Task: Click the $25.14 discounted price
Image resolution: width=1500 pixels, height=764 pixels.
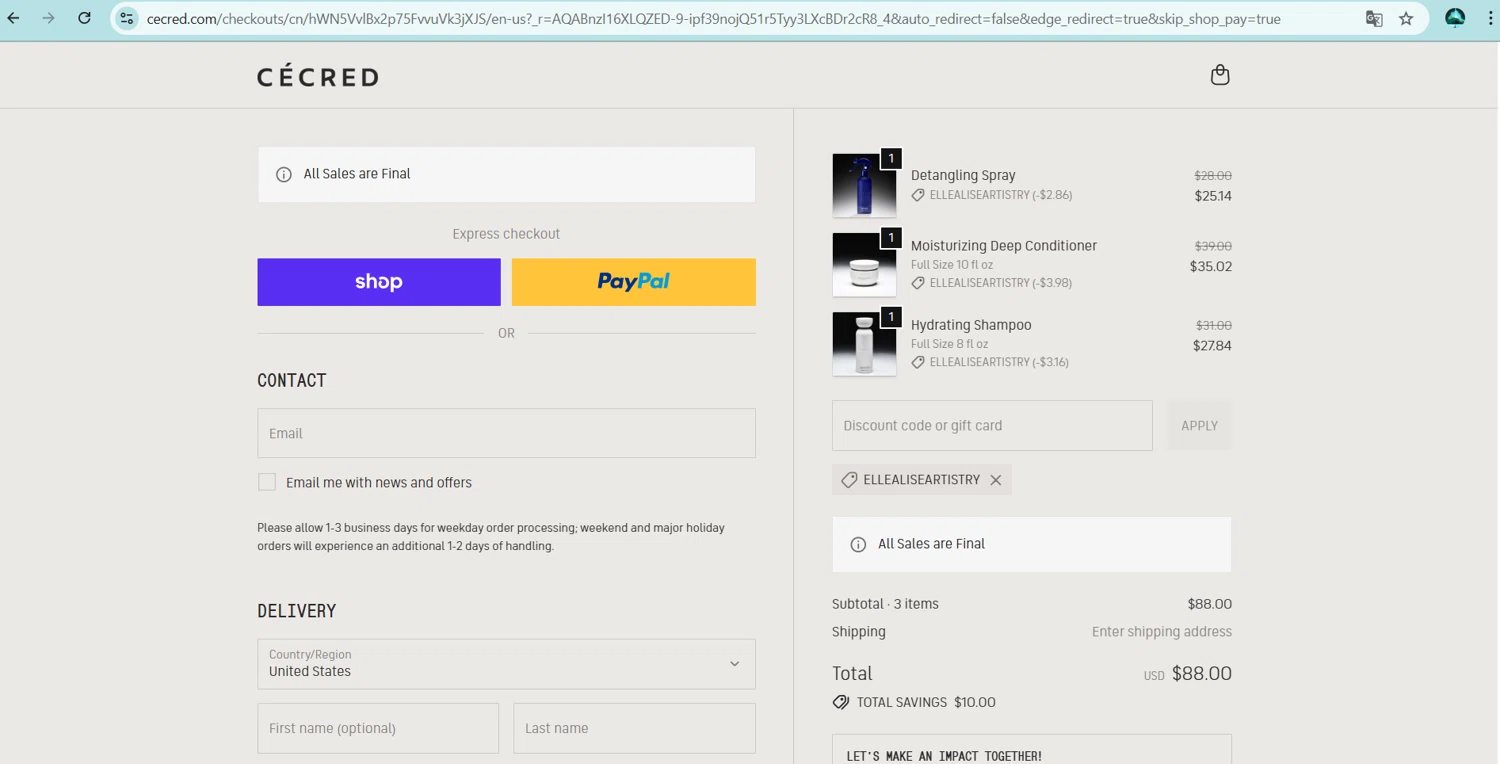Action: pos(1213,196)
